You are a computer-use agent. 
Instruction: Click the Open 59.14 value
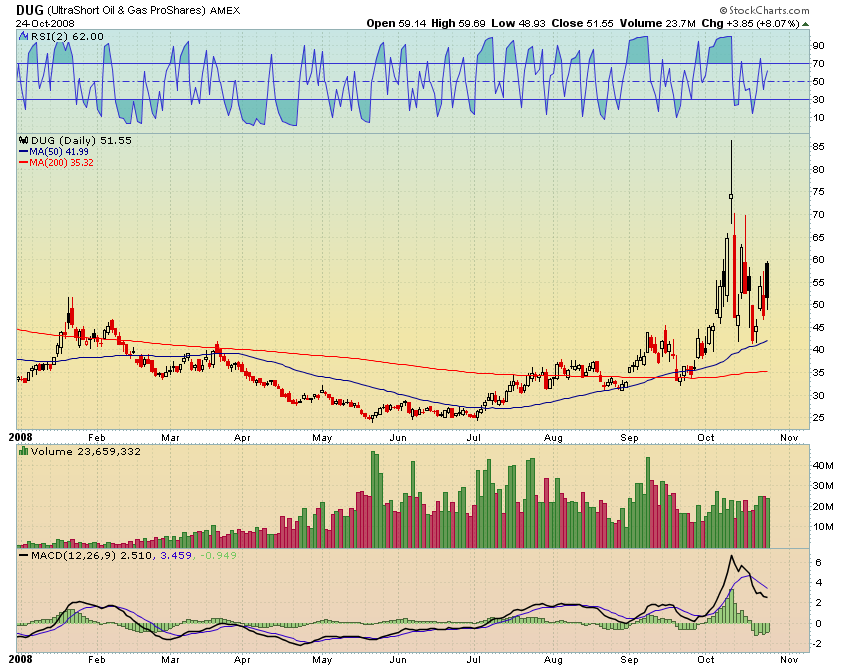coord(396,23)
